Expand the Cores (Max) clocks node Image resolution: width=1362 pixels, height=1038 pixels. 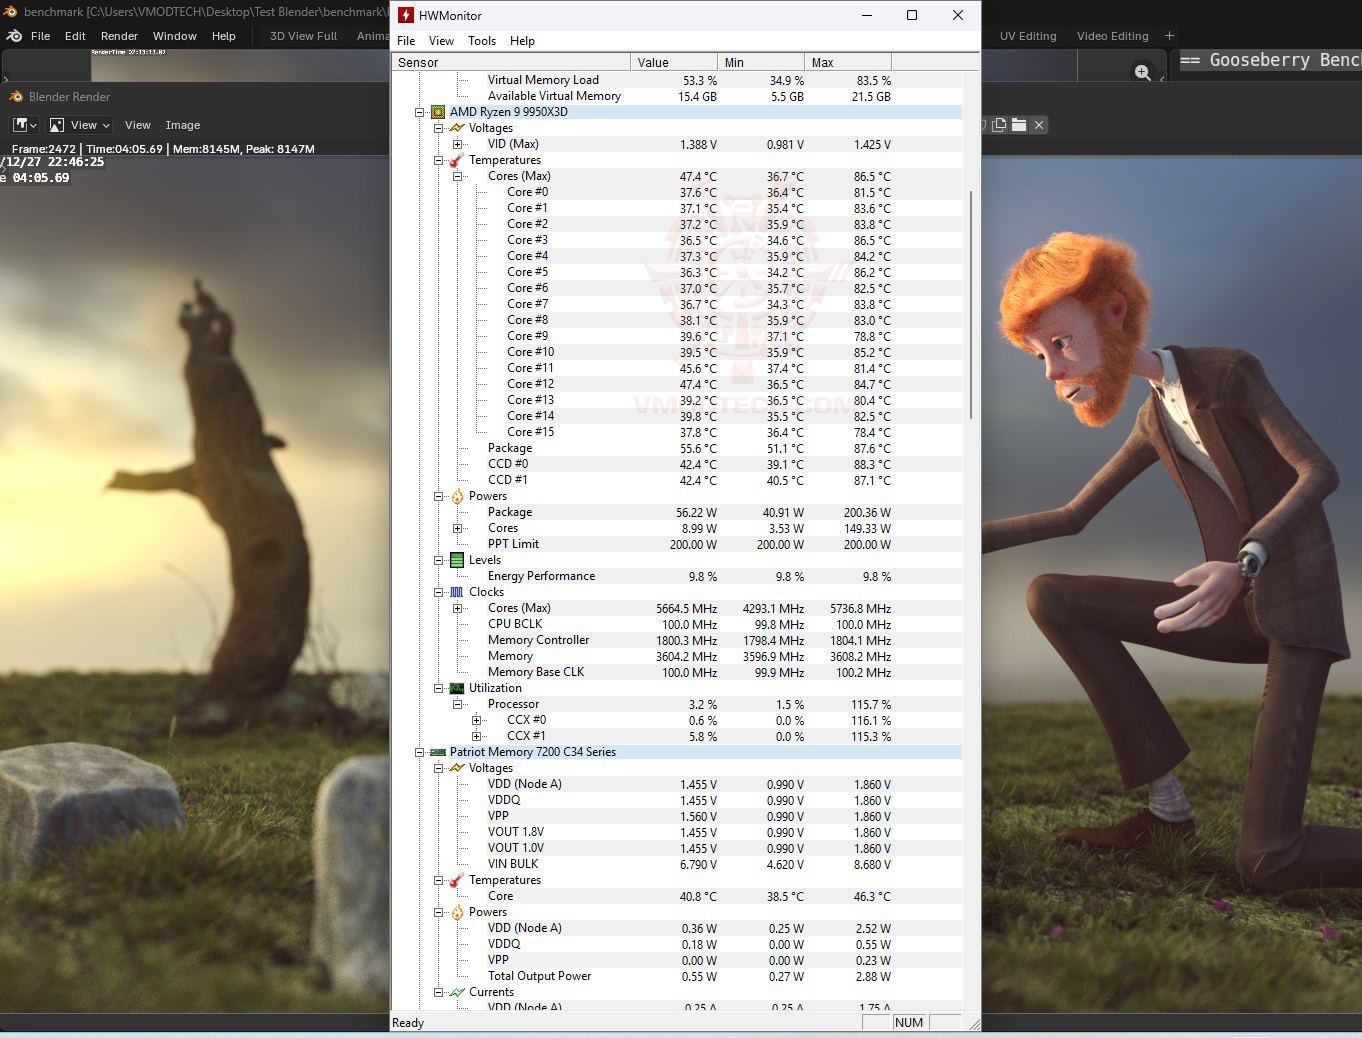[458, 608]
